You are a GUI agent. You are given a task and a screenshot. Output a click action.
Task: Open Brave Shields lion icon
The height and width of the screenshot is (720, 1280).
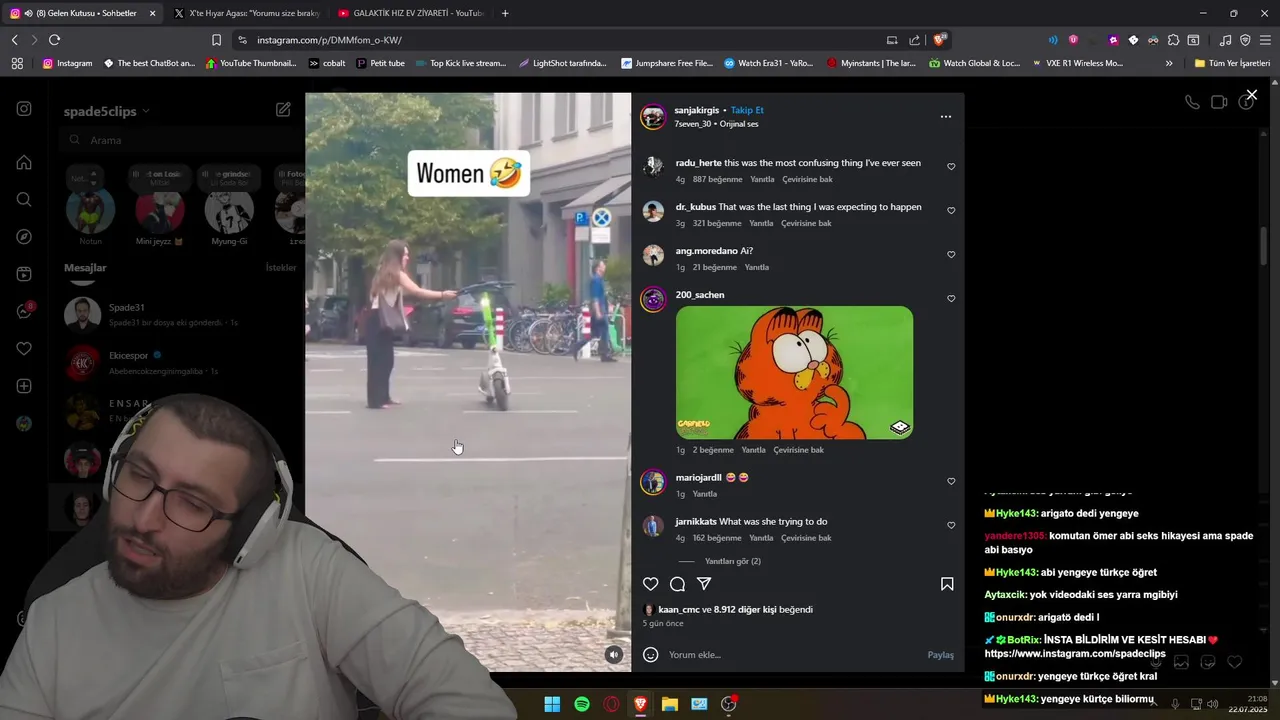click(x=939, y=40)
